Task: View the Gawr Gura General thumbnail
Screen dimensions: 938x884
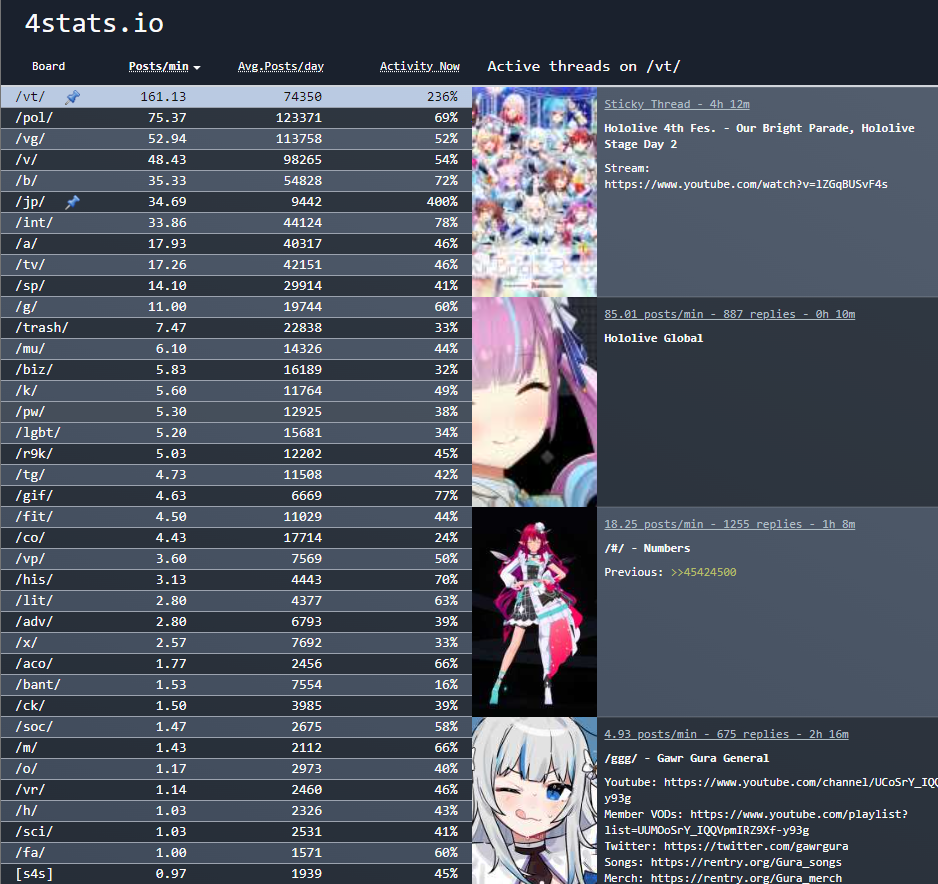Action: 534,800
